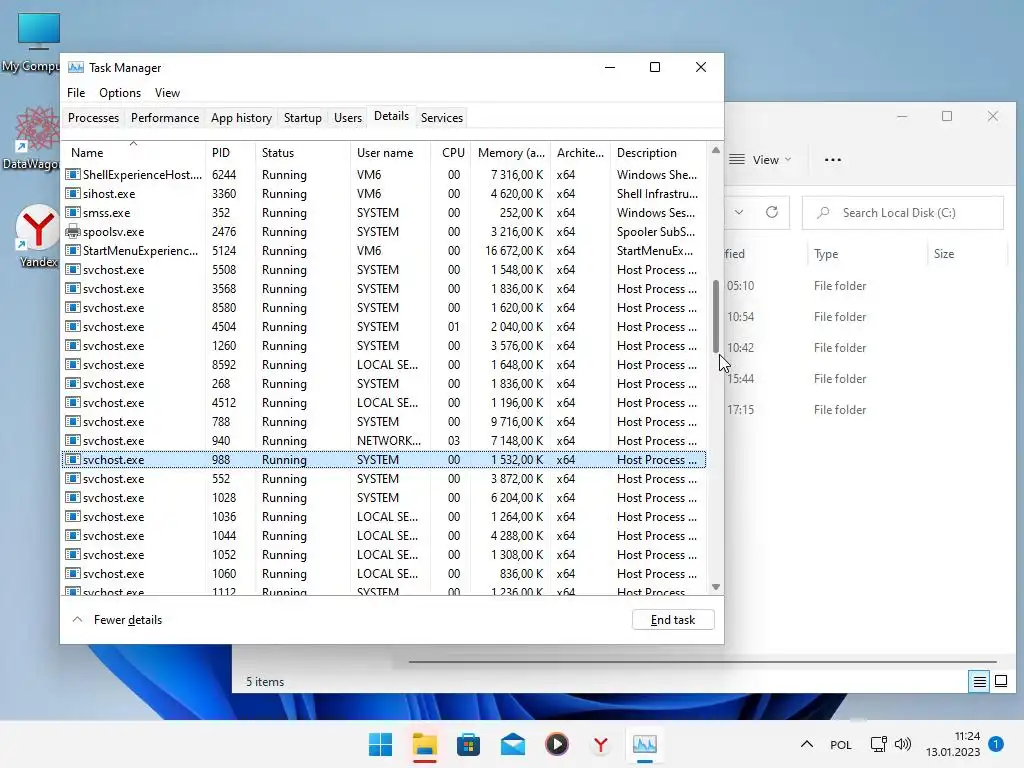Image resolution: width=1024 pixels, height=768 pixels.
Task: Switch to the Services tab
Action: click(x=441, y=118)
